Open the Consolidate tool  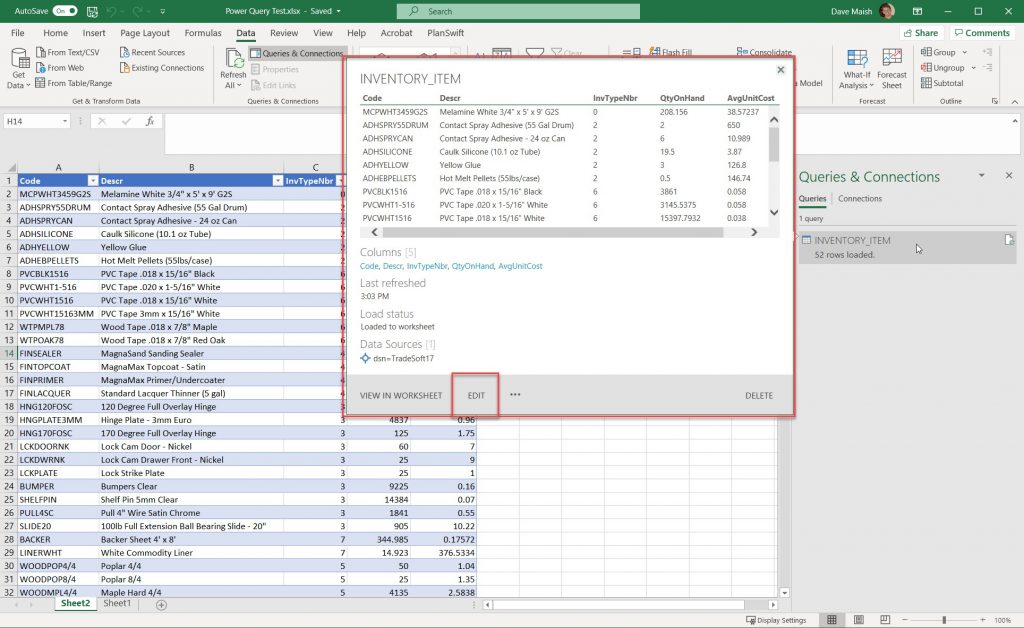[x=770, y=51]
